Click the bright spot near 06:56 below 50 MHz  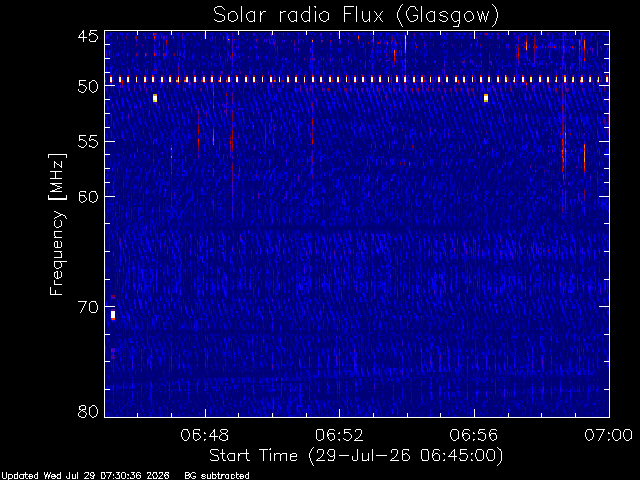pyautogui.click(x=486, y=98)
